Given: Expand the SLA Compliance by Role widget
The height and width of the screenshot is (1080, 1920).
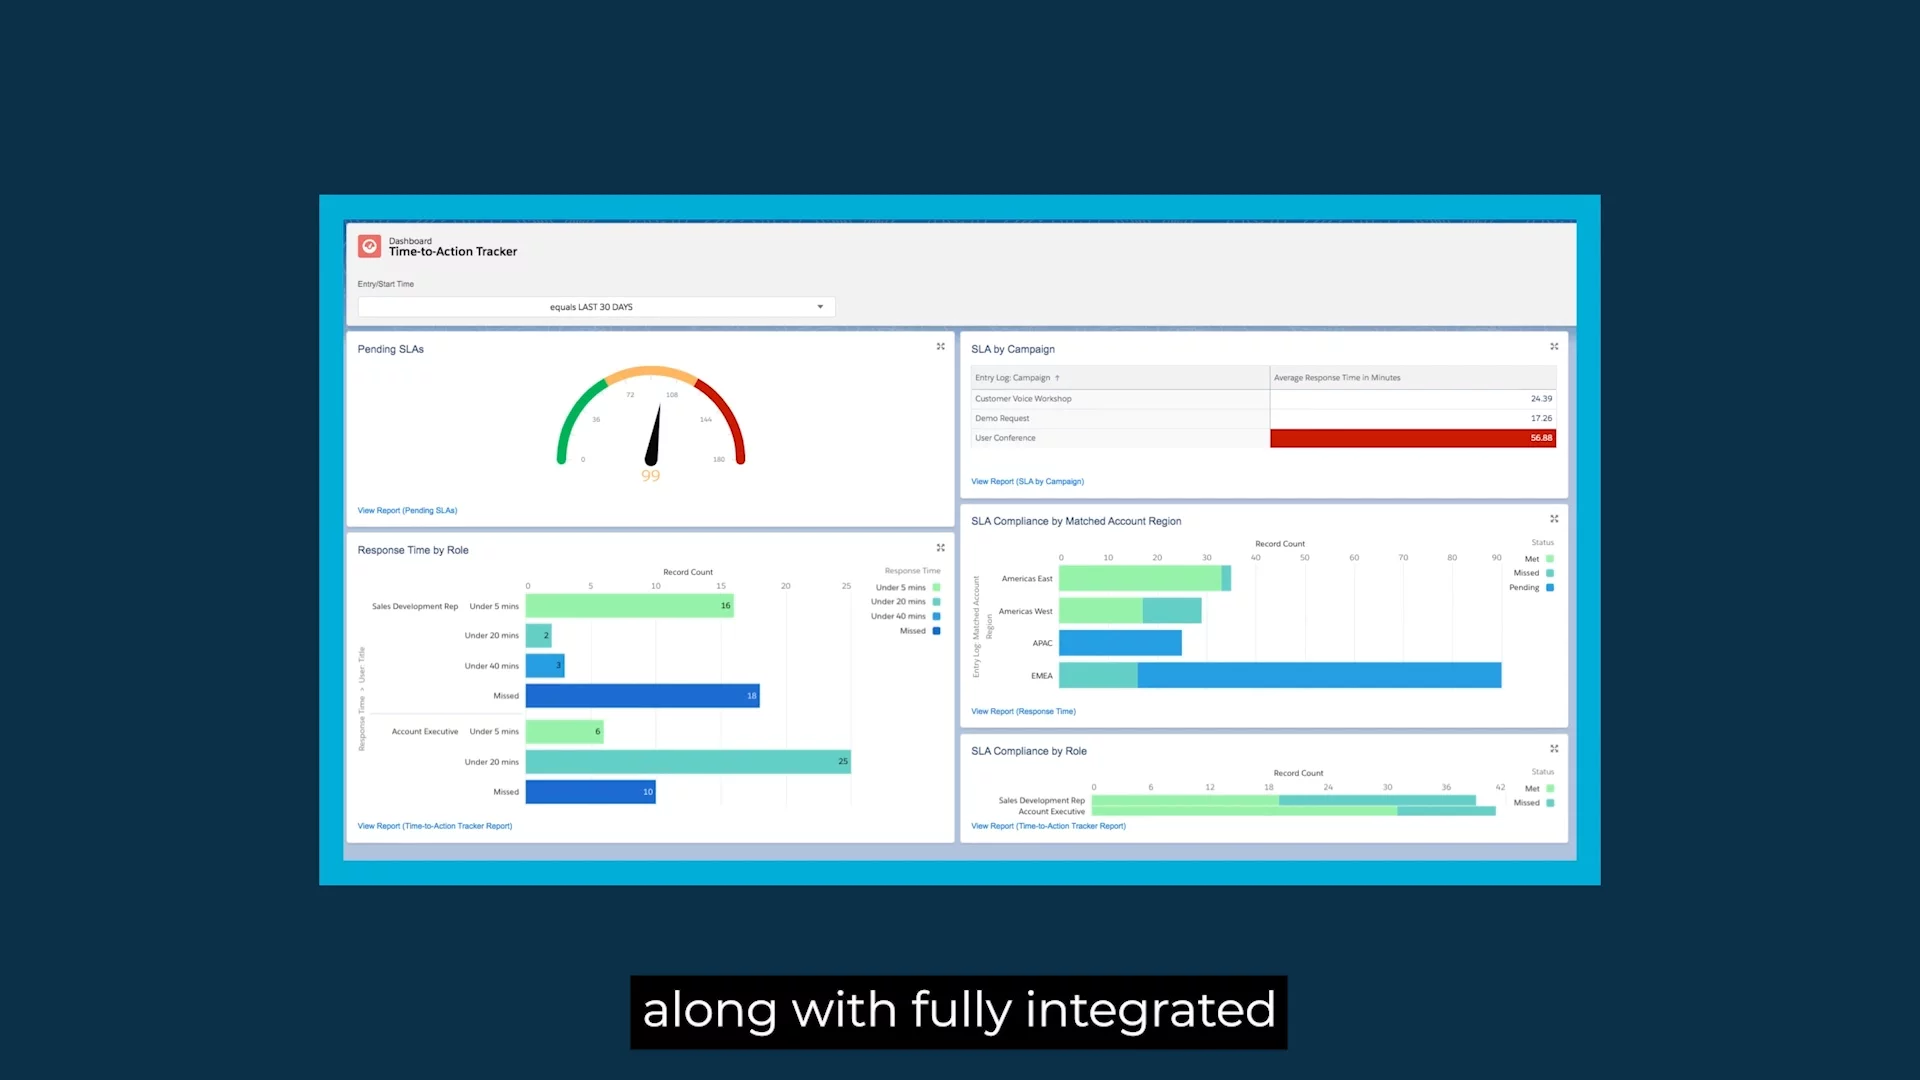Looking at the screenshot, I should [1554, 749].
